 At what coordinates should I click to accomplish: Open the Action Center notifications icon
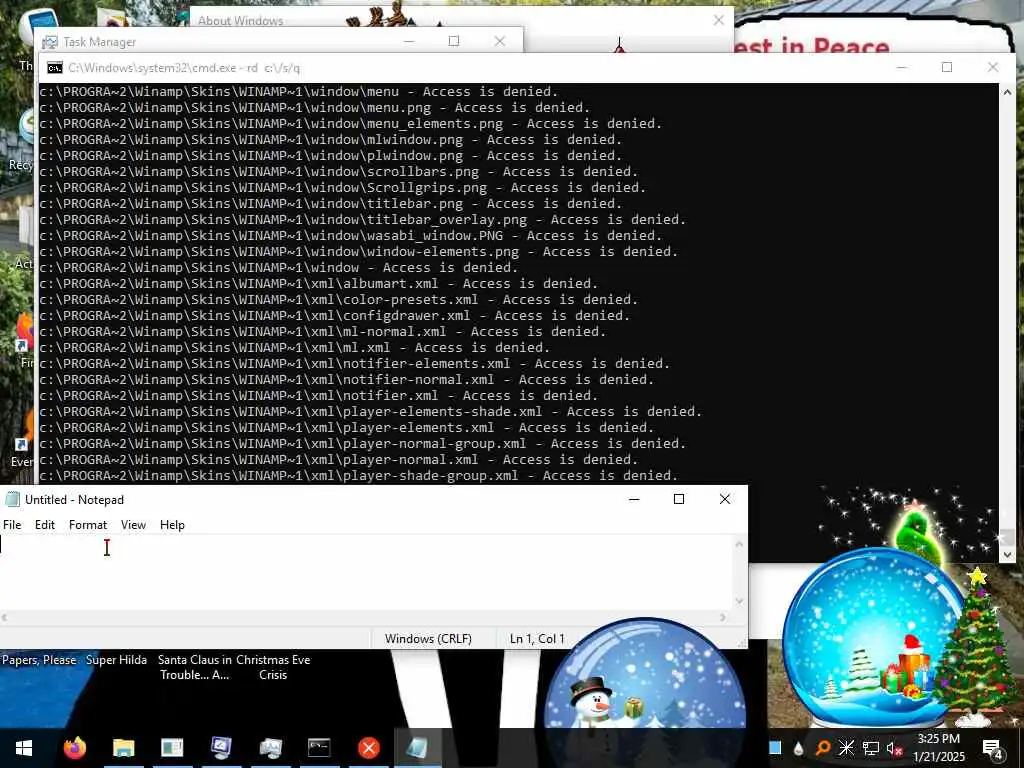point(992,749)
